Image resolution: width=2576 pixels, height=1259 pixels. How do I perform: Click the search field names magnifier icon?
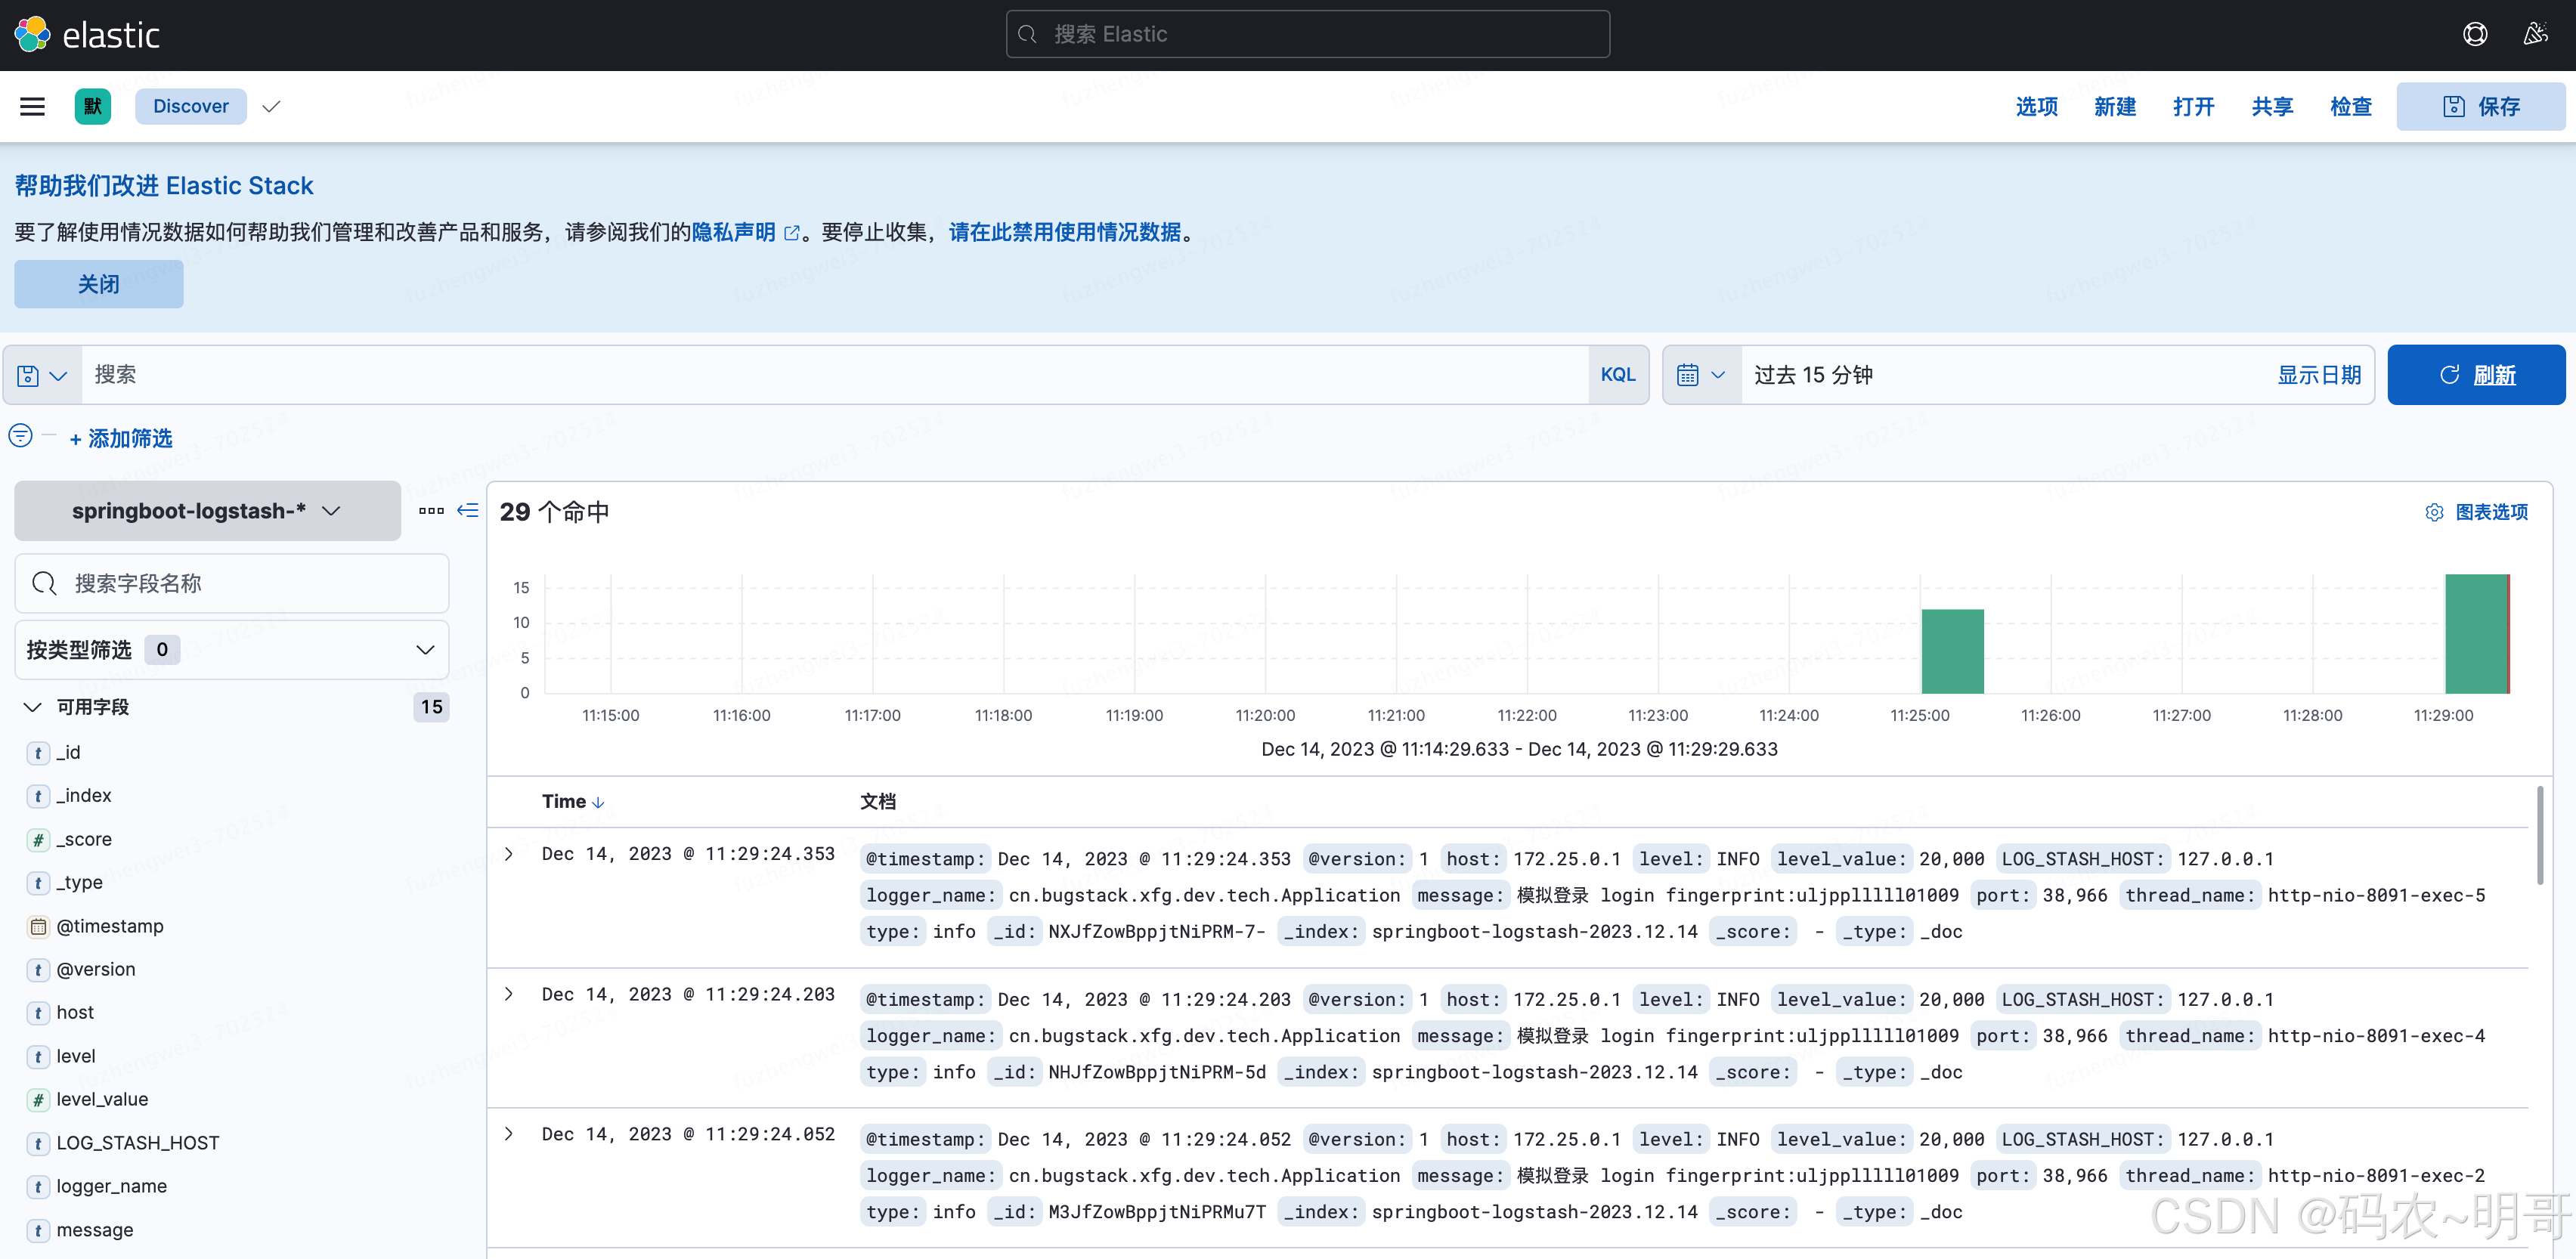click(44, 583)
